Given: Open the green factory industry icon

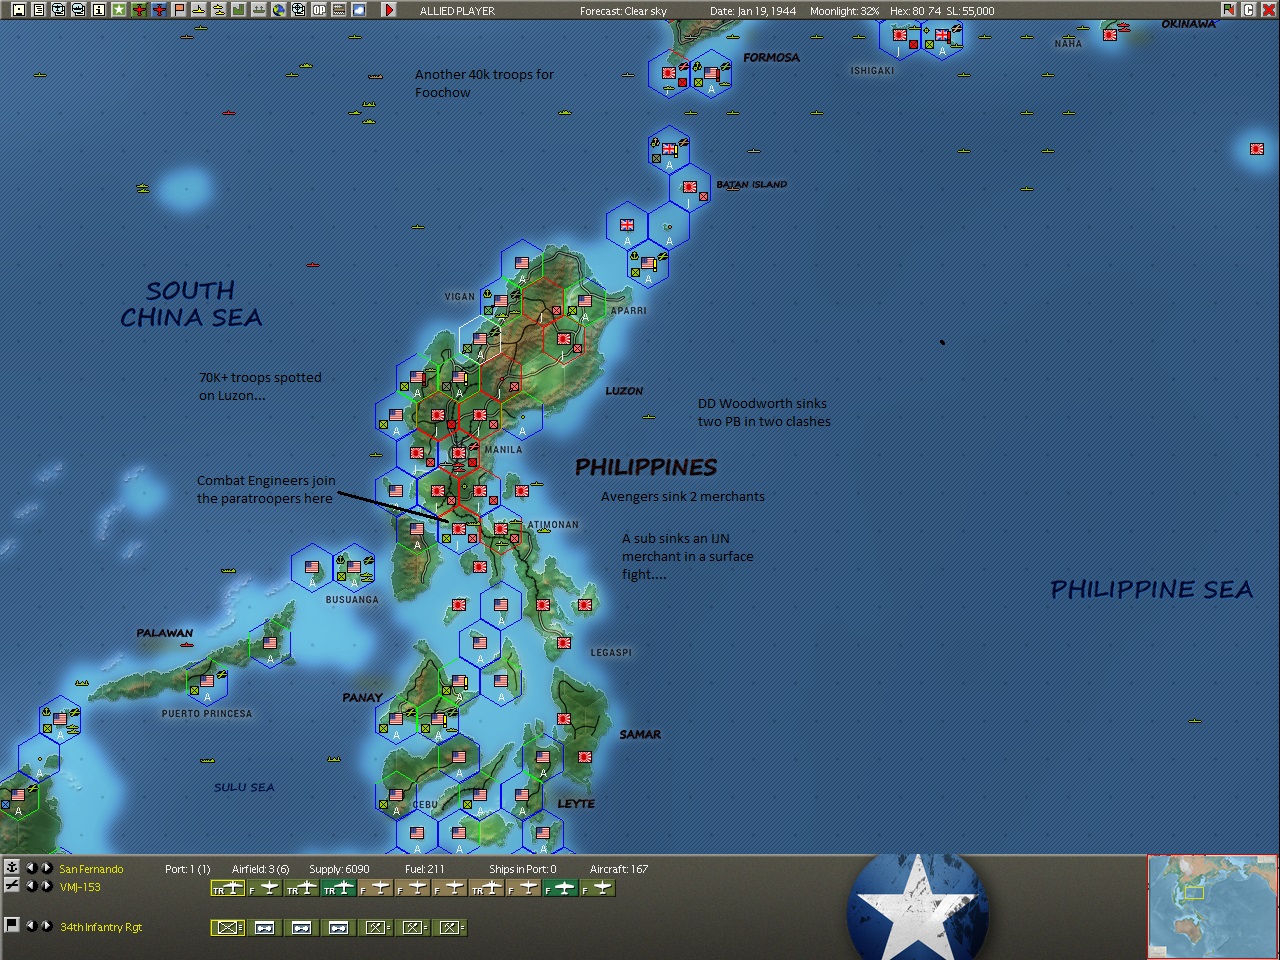Looking at the screenshot, I should [239, 10].
